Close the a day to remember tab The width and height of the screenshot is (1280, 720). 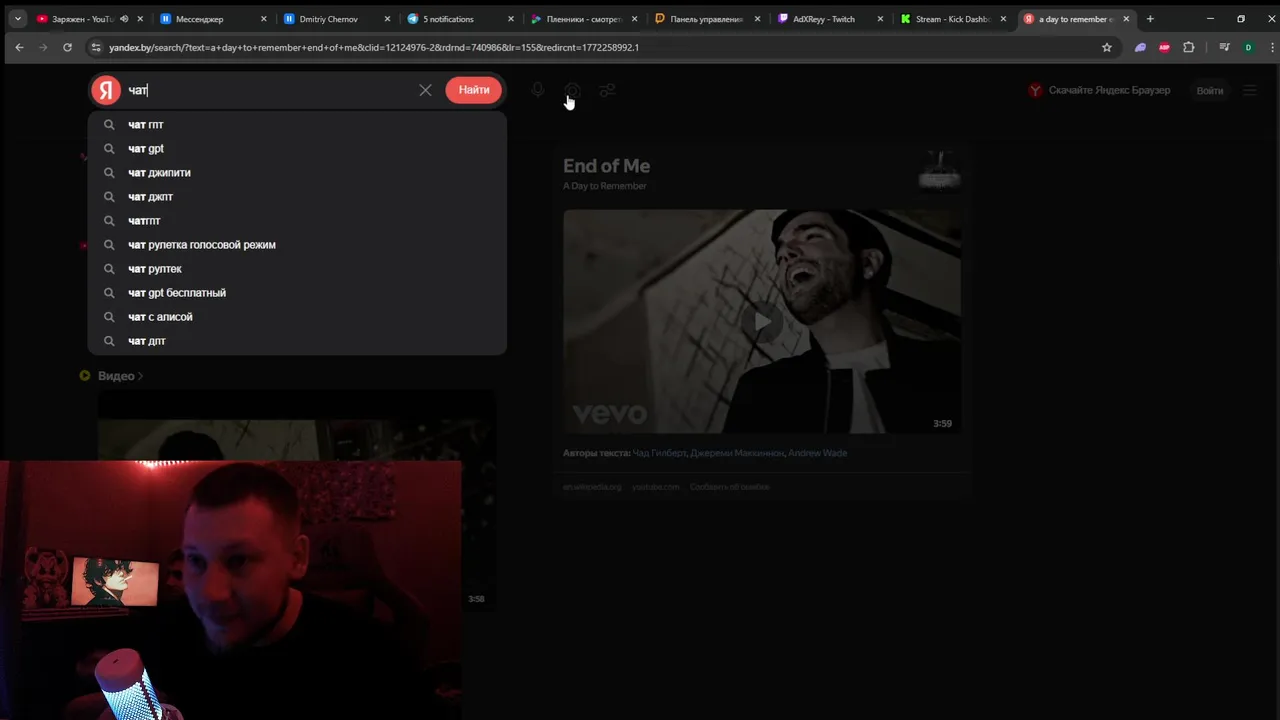1126,19
